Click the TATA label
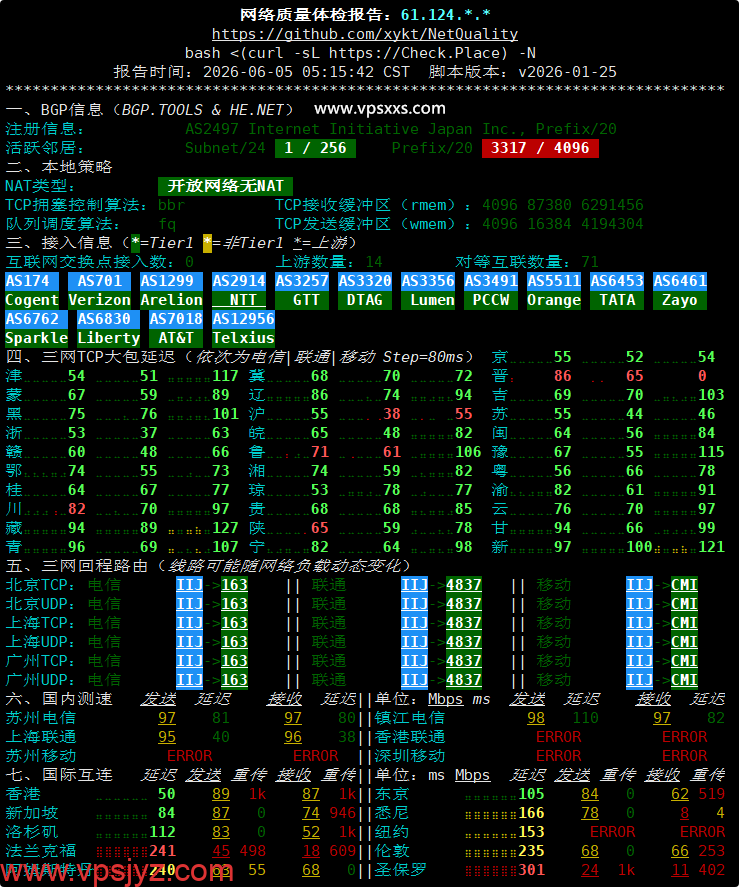739x887 pixels. pos(617,300)
